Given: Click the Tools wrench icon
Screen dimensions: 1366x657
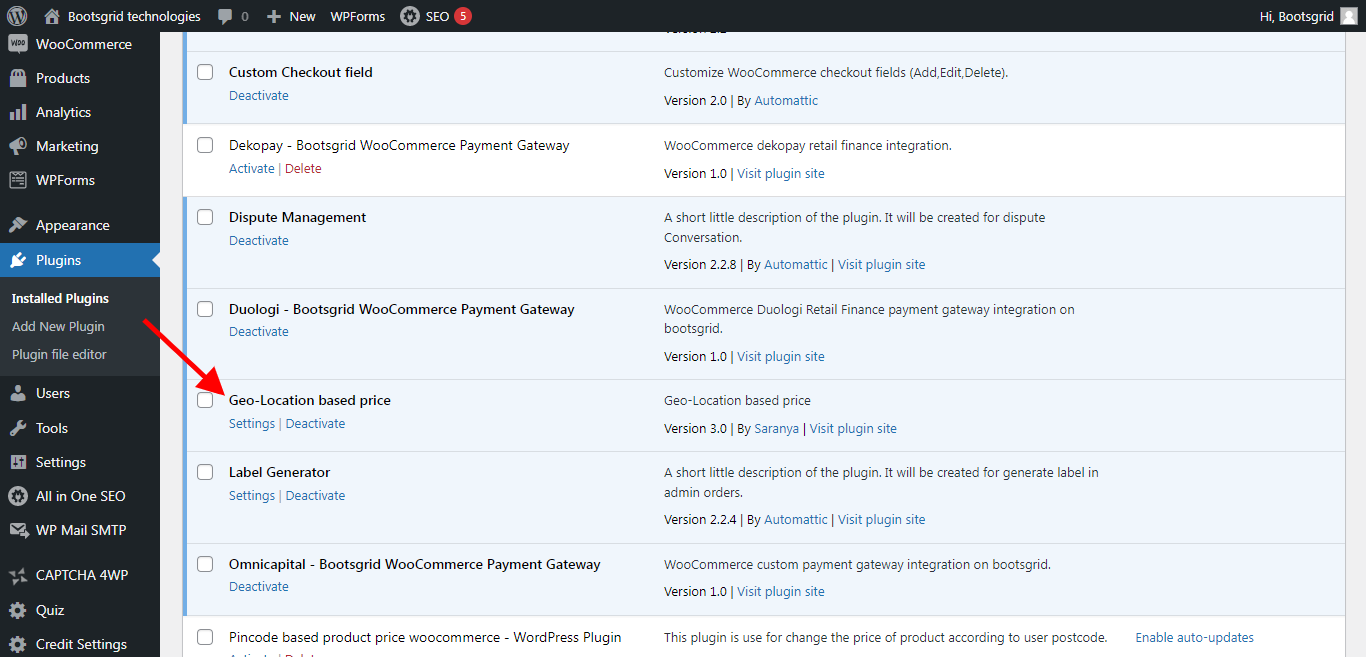Looking at the screenshot, I should (x=18, y=428).
